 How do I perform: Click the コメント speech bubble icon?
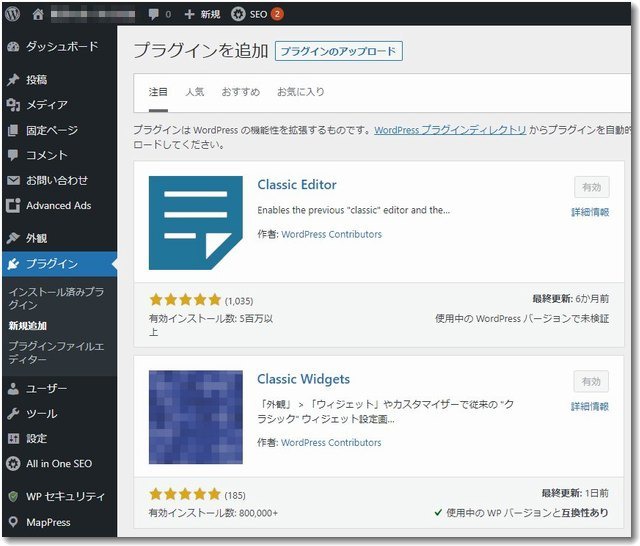coord(13,155)
